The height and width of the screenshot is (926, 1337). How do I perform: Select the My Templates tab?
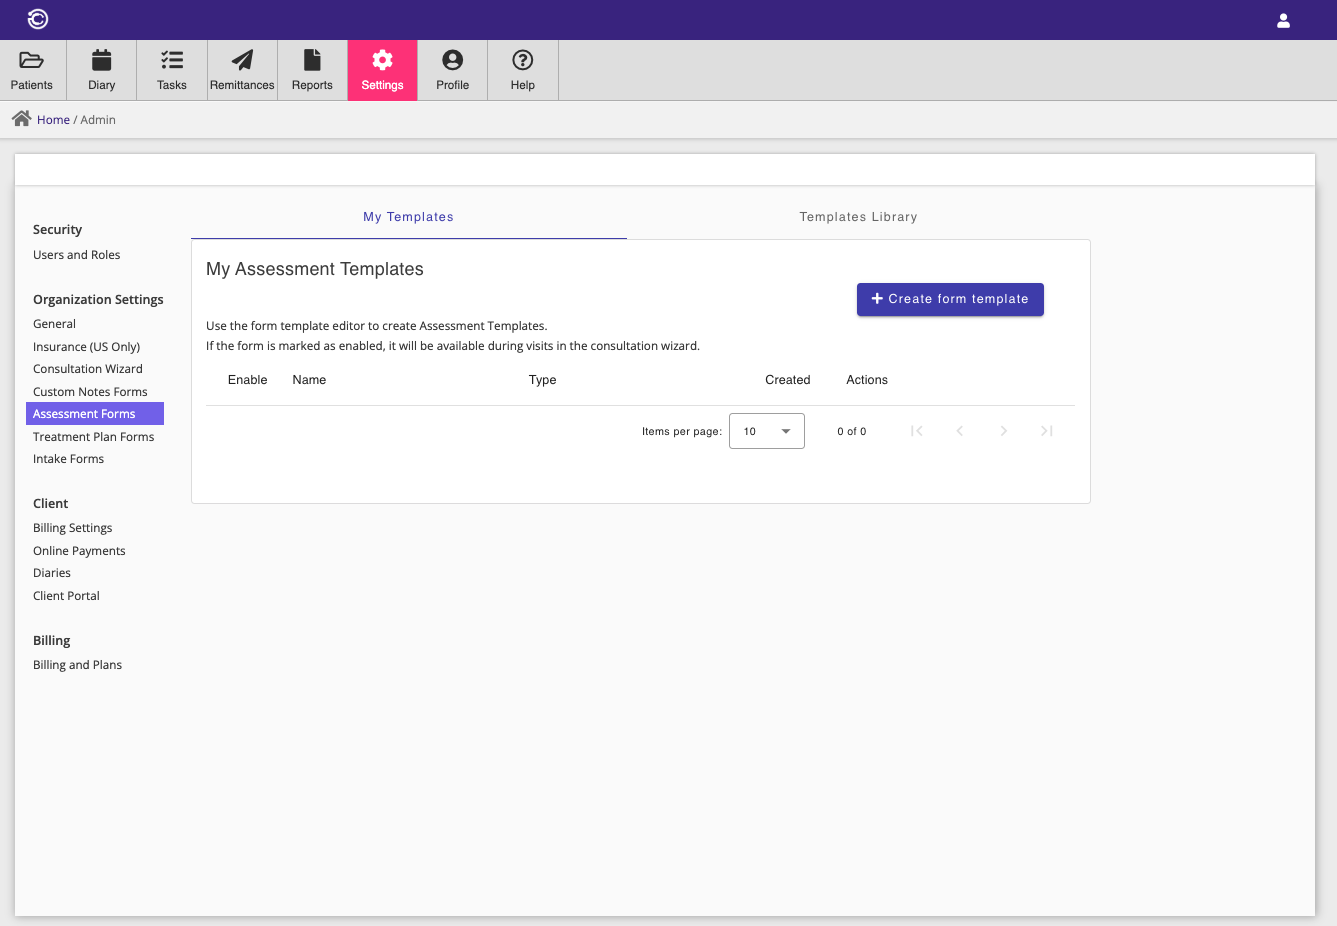tap(408, 217)
